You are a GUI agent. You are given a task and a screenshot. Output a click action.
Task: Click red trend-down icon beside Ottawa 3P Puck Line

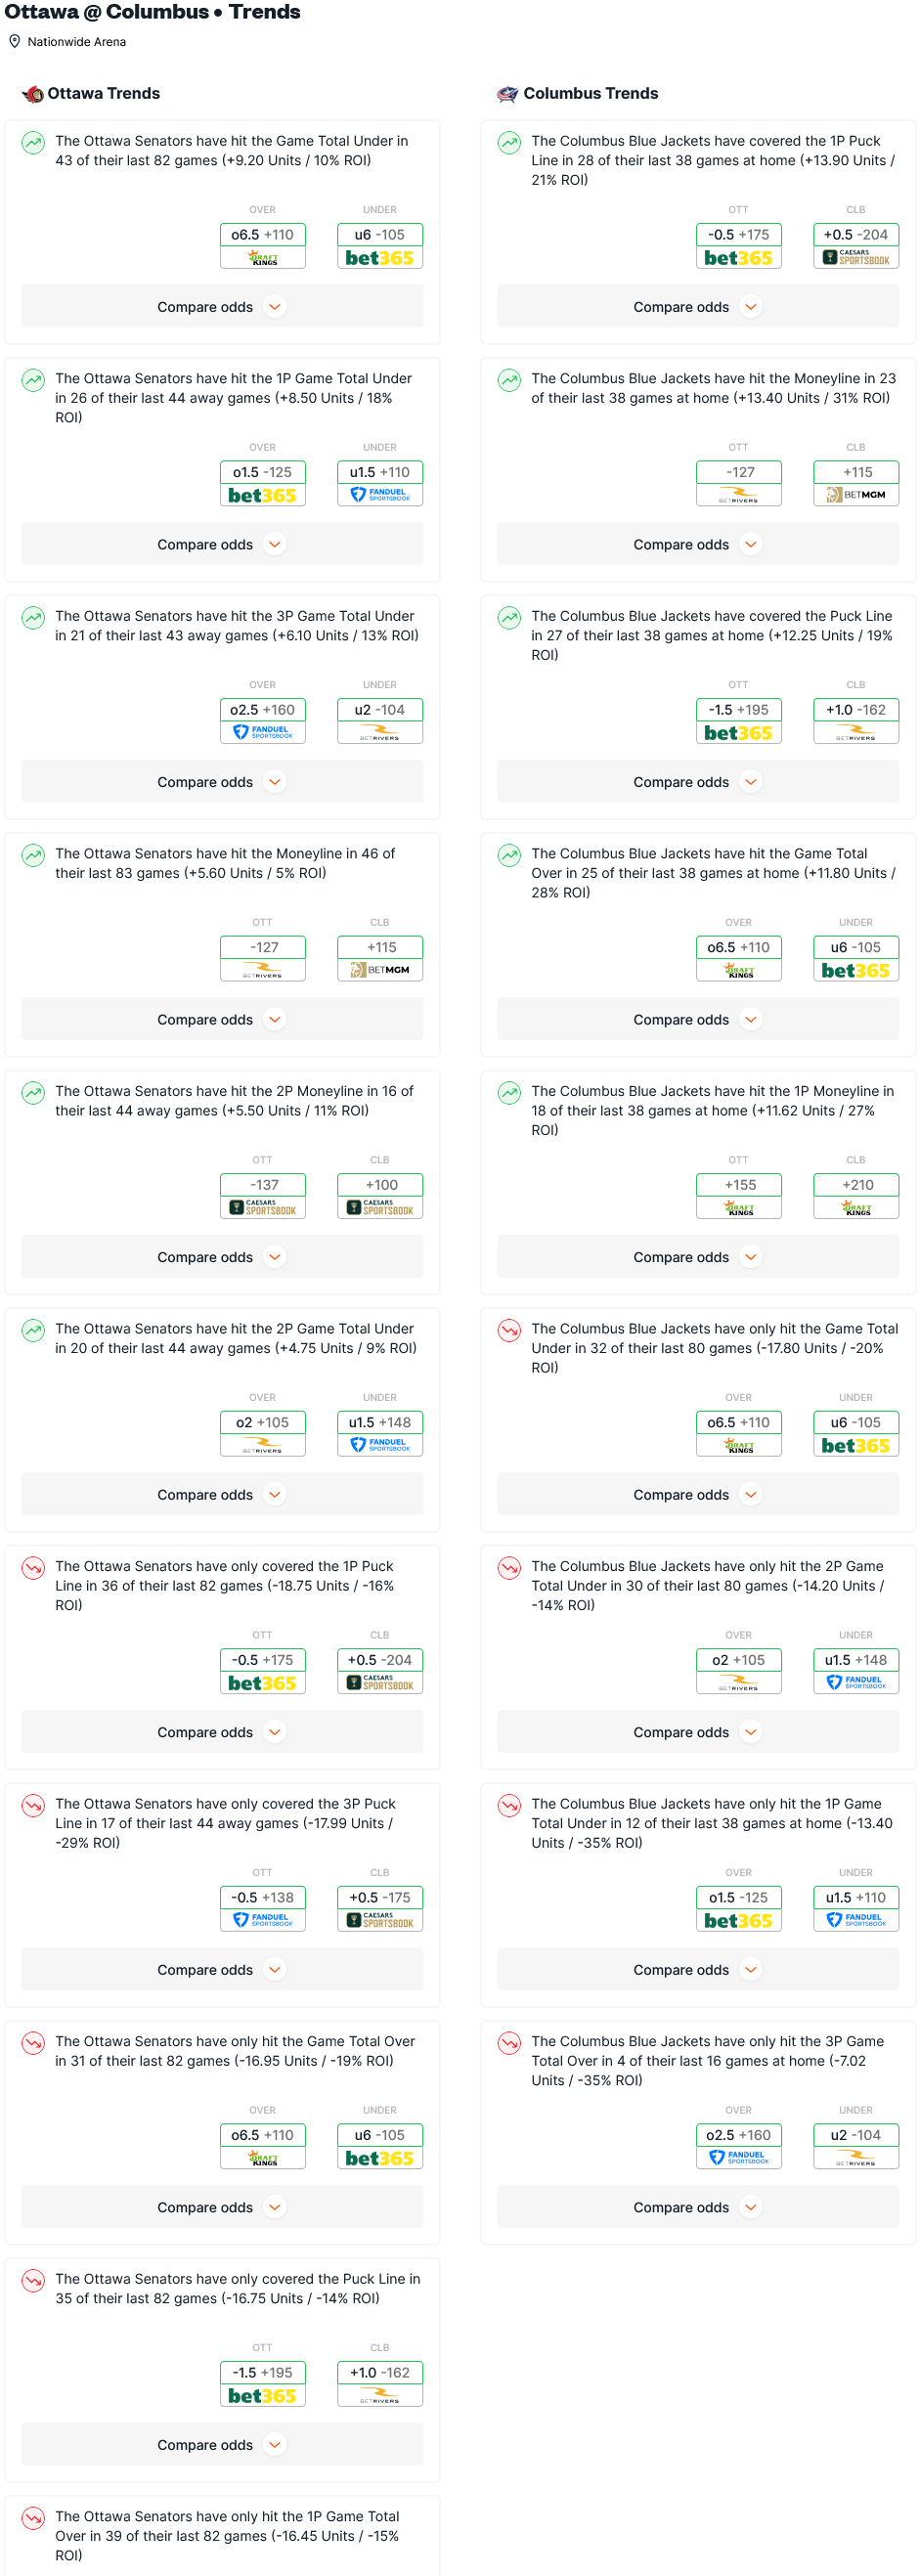point(33,1805)
